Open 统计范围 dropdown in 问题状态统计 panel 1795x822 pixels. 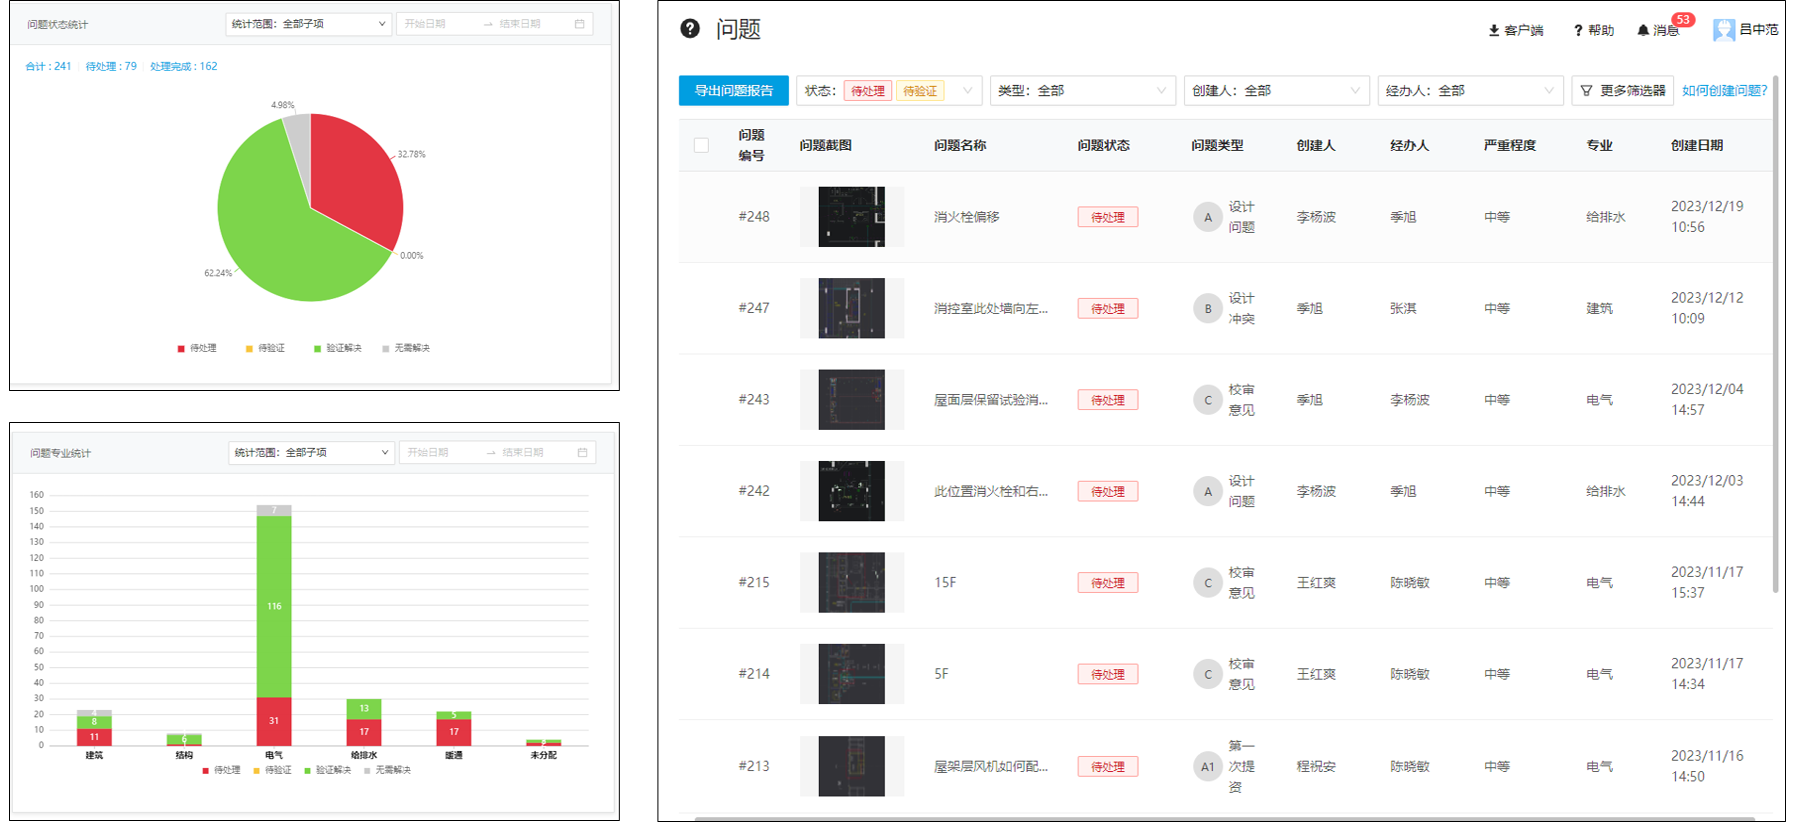click(308, 24)
